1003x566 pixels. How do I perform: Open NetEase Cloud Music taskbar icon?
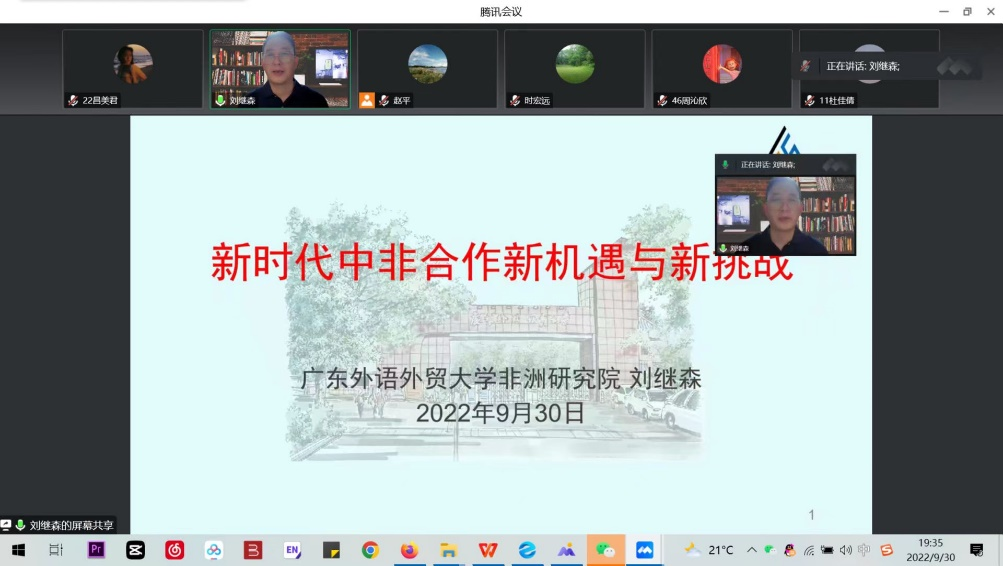point(175,549)
